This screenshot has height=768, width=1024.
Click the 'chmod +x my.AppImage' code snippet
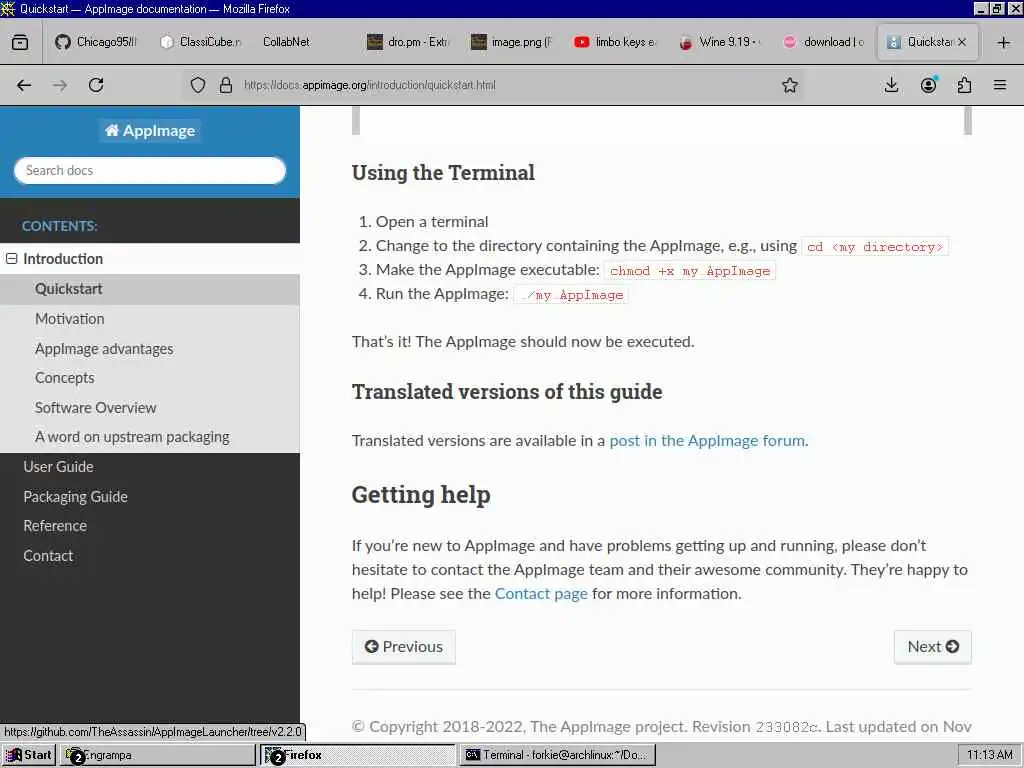[x=690, y=271]
